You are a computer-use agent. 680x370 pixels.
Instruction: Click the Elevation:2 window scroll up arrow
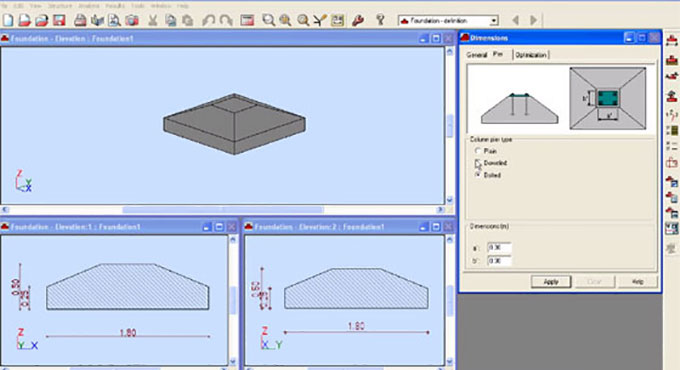point(449,239)
